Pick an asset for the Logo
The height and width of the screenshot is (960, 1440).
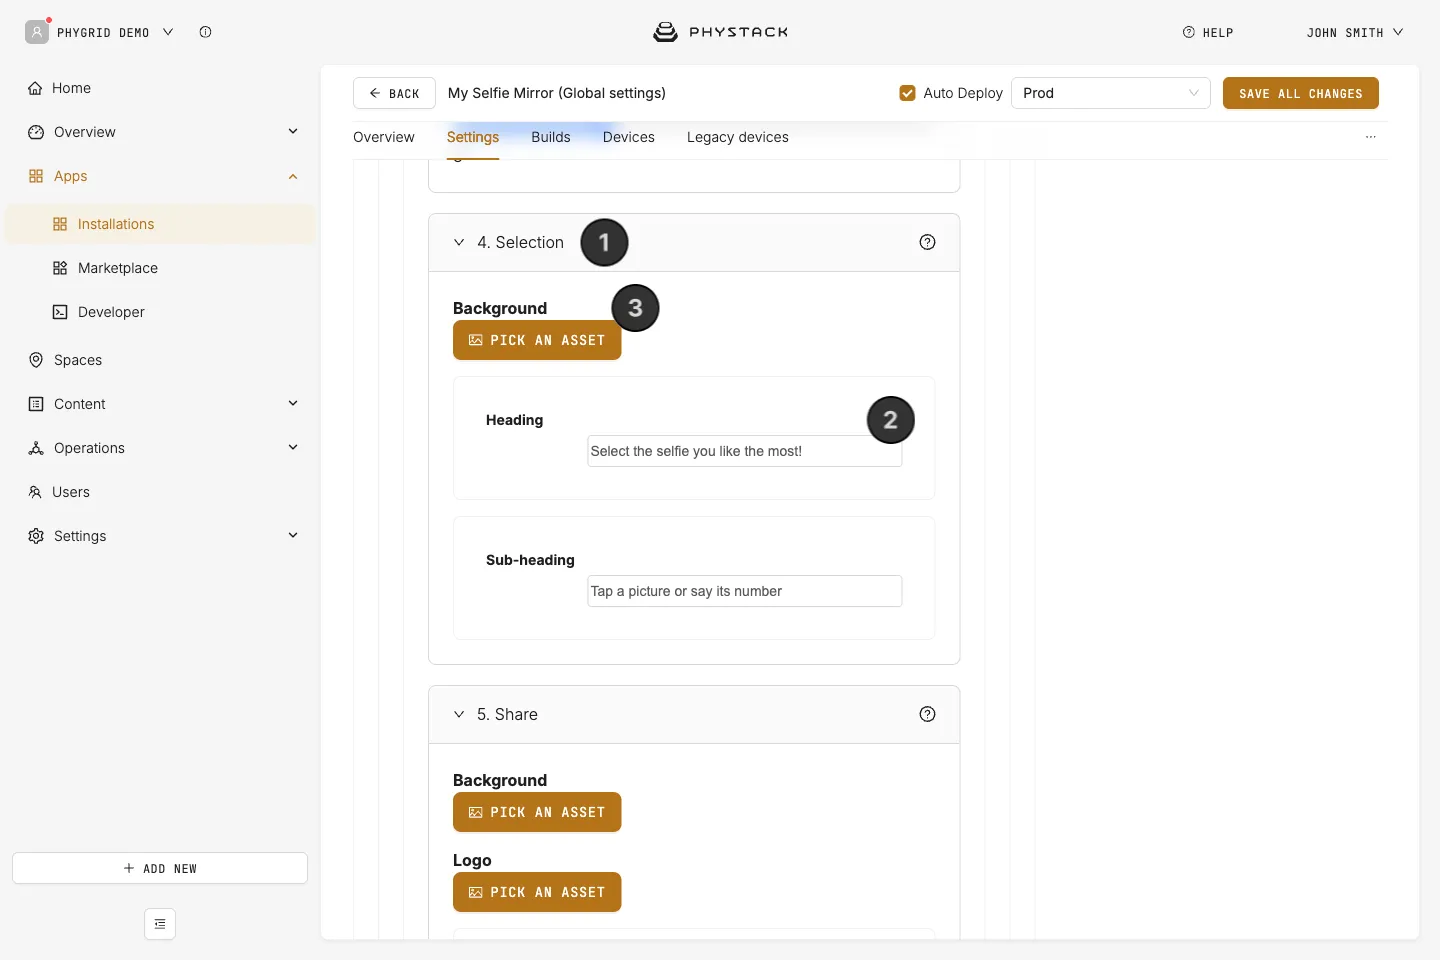[x=537, y=892]
